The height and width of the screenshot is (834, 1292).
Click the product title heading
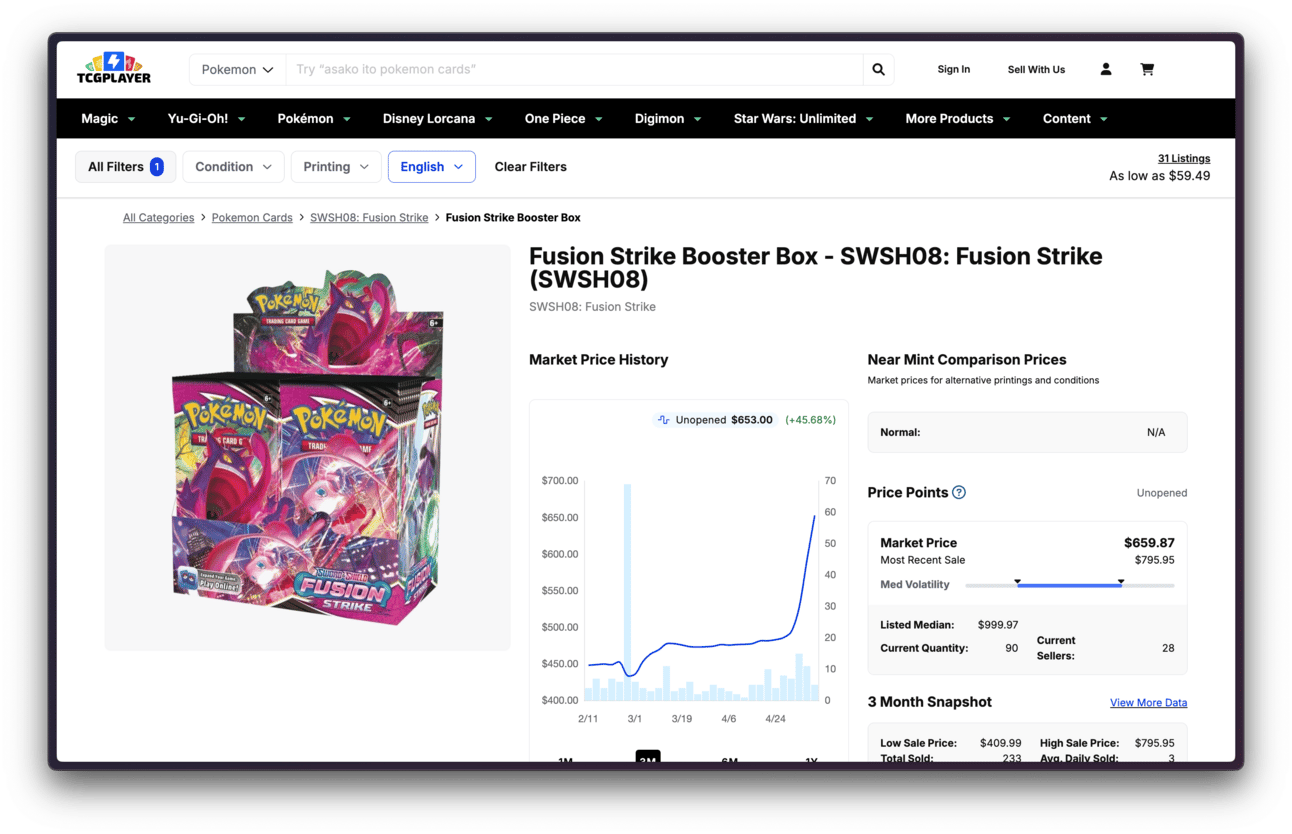point(816,267)
